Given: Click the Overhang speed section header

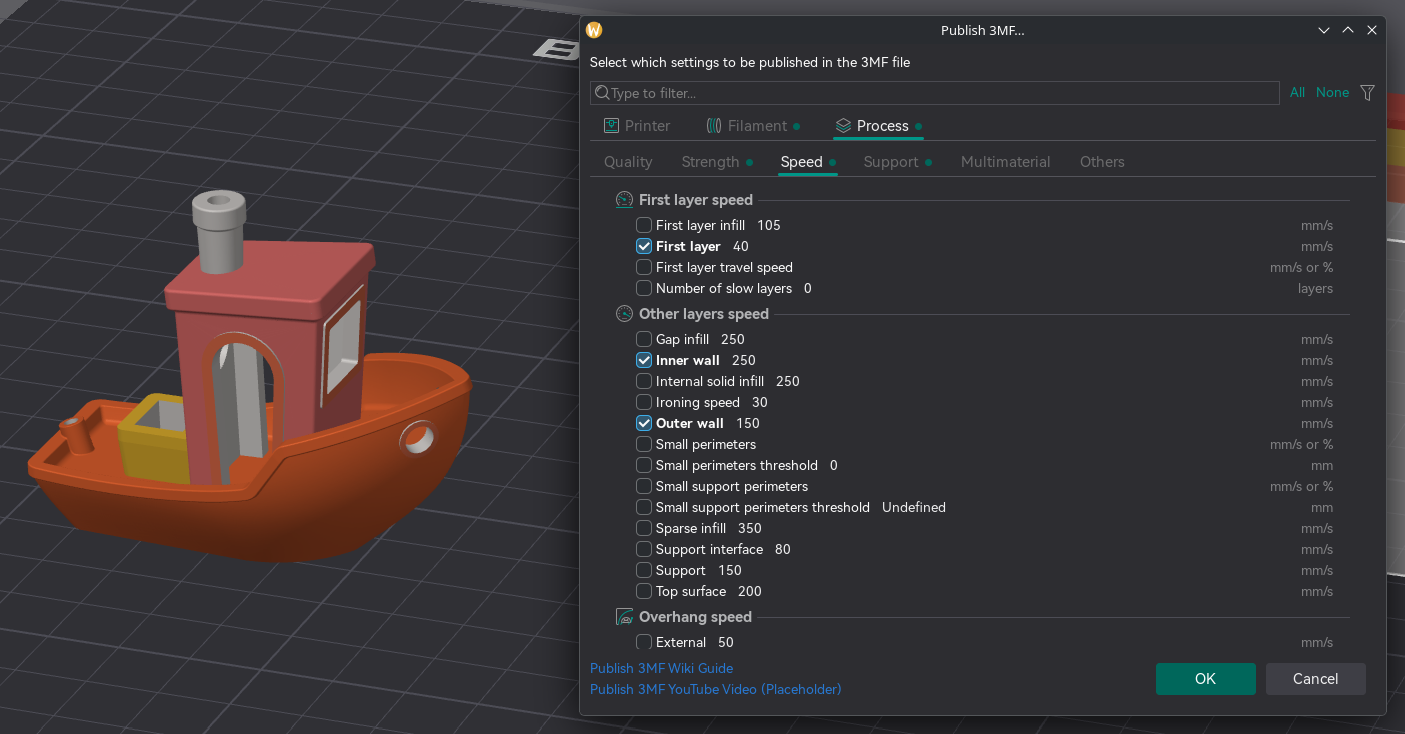Looking at the screenshot, I should 695,617.
